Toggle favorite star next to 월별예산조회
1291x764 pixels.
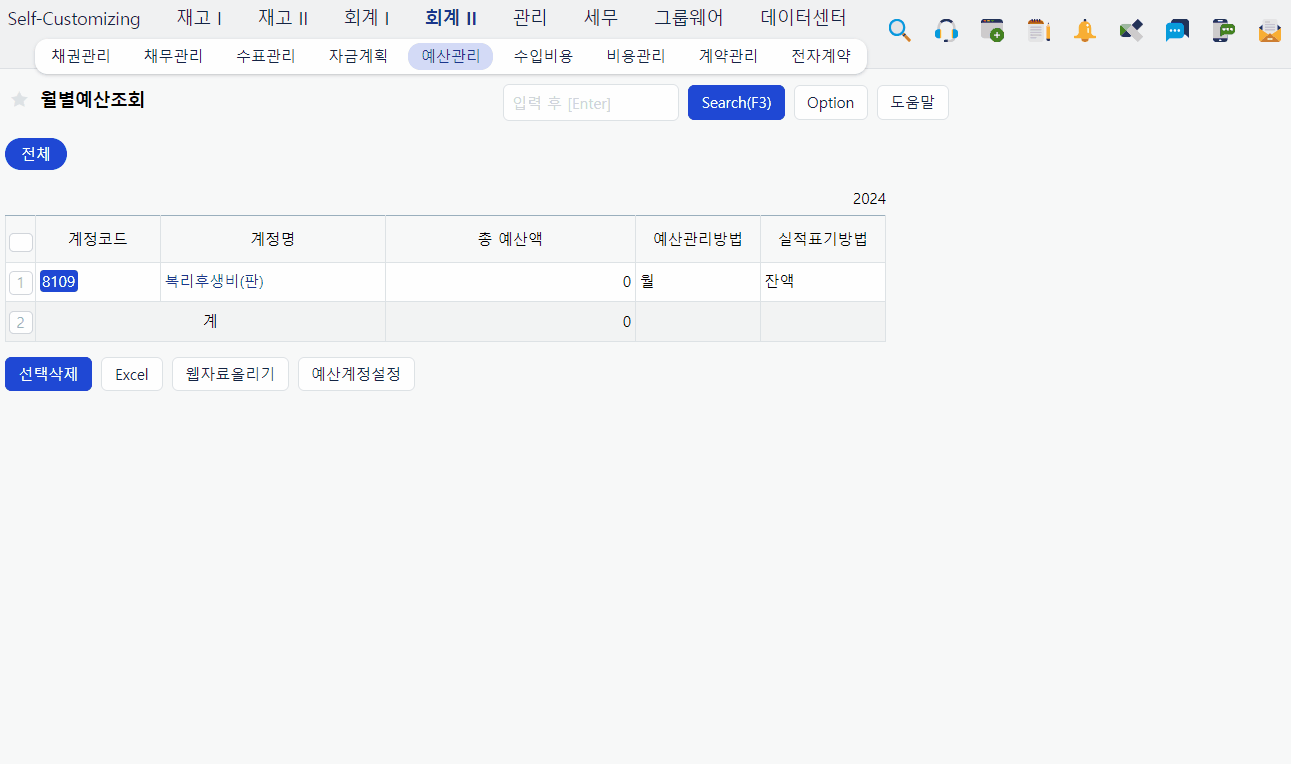19,100
